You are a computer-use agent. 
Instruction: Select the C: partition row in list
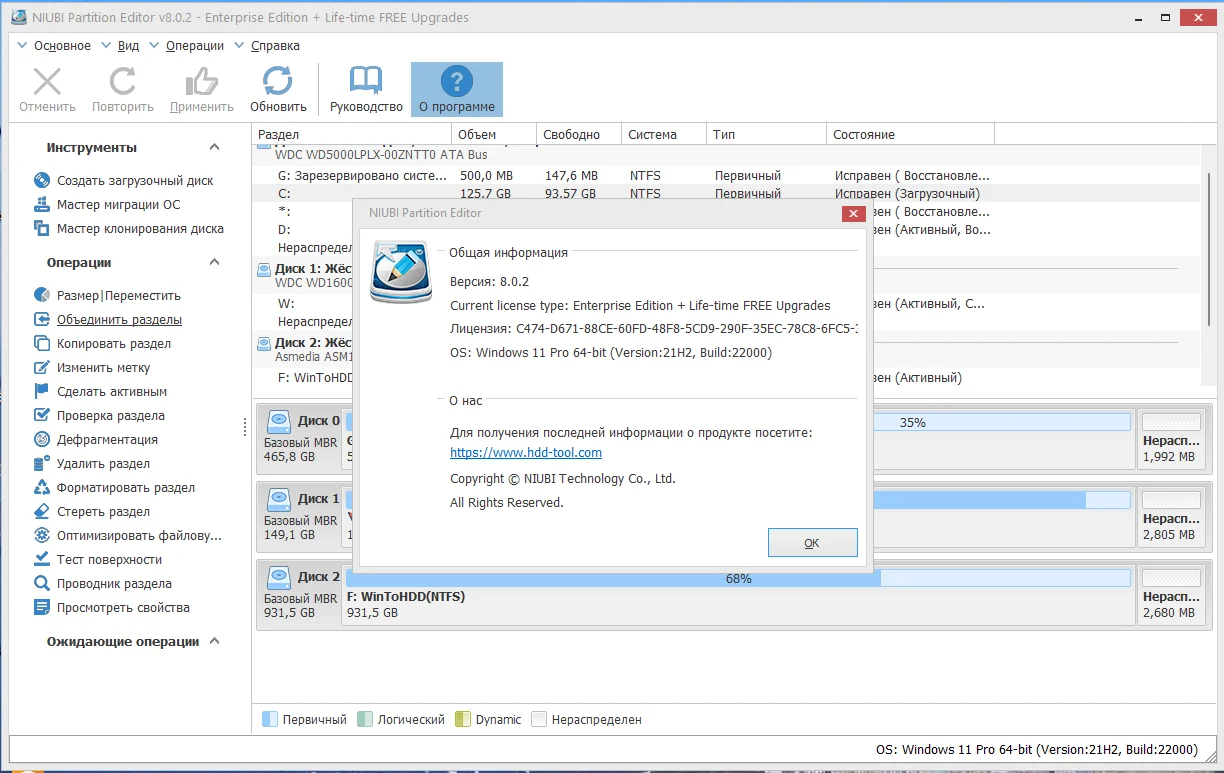(x=726, y=194)
